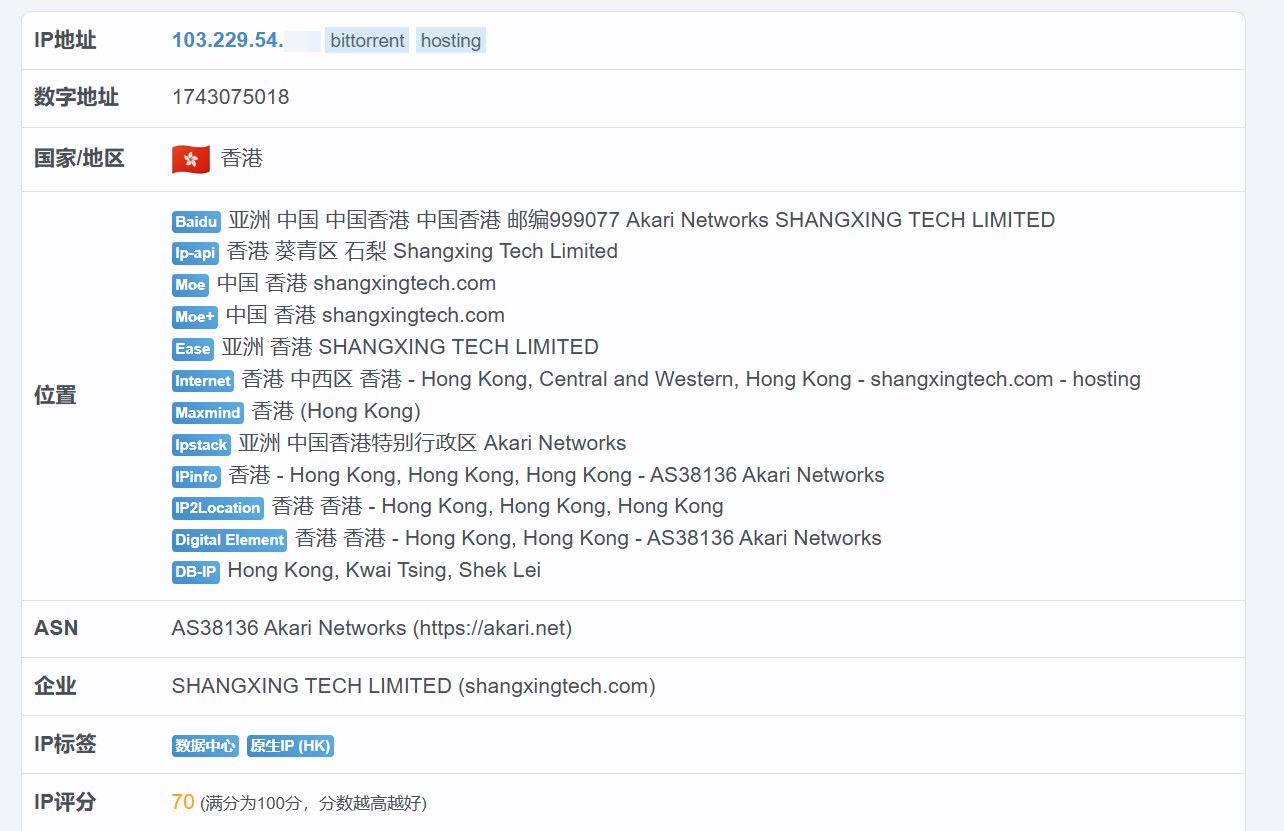
Task: Click the IP2Location source badge
Action: click(218, 508)
